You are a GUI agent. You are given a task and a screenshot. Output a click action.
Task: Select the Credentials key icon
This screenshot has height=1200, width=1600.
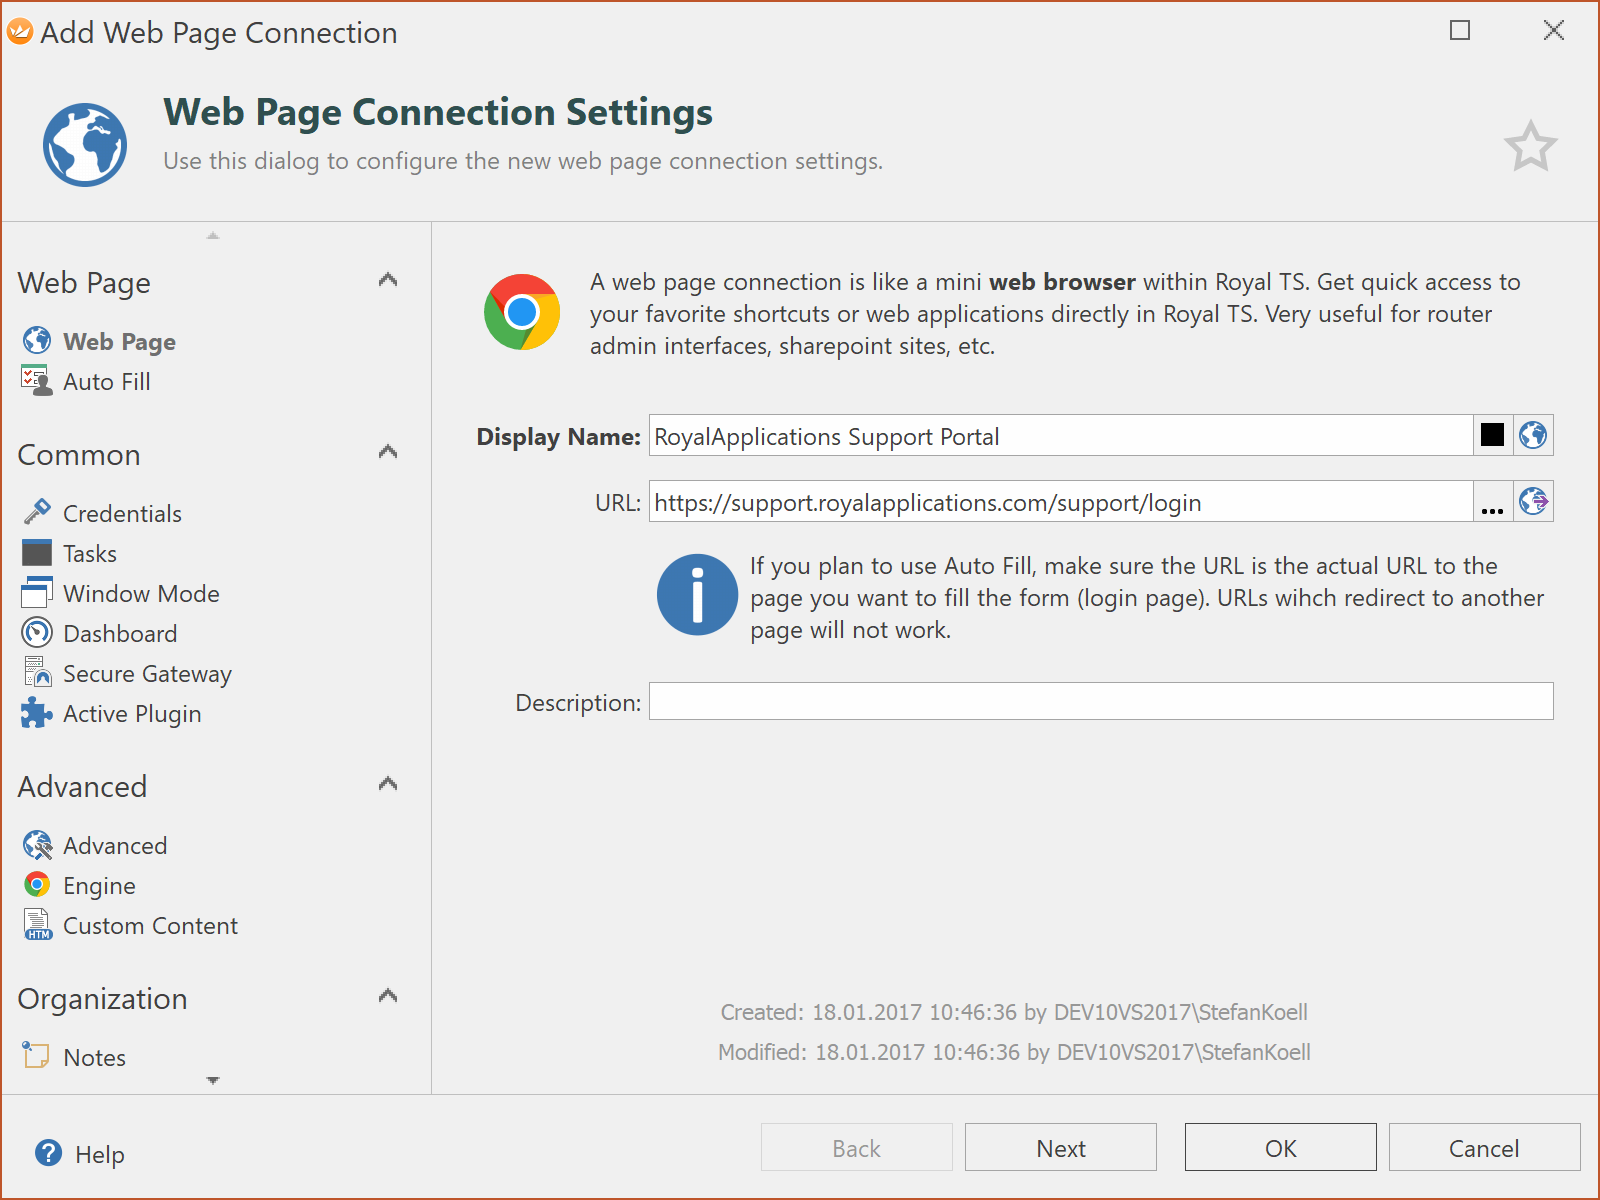37,512
